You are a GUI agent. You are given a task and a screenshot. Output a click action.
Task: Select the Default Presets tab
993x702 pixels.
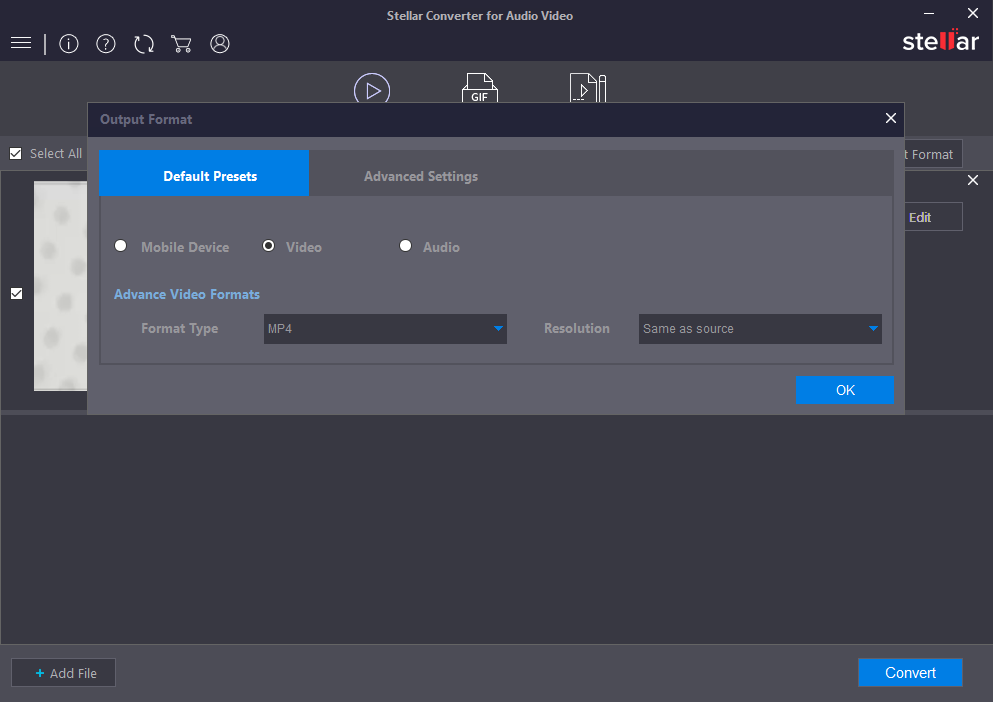[210, 176]
